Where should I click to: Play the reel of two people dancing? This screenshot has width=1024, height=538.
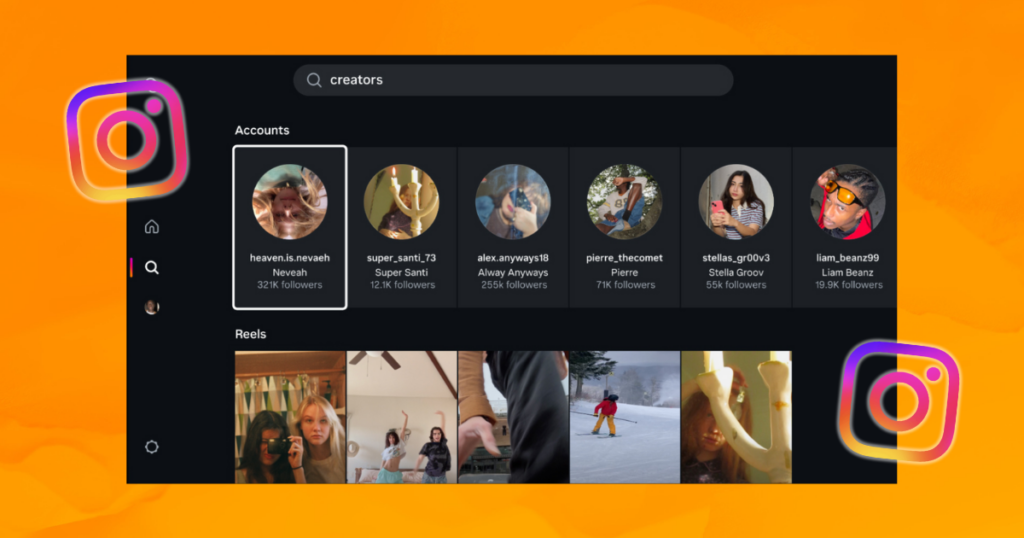[x=401, y=417]
